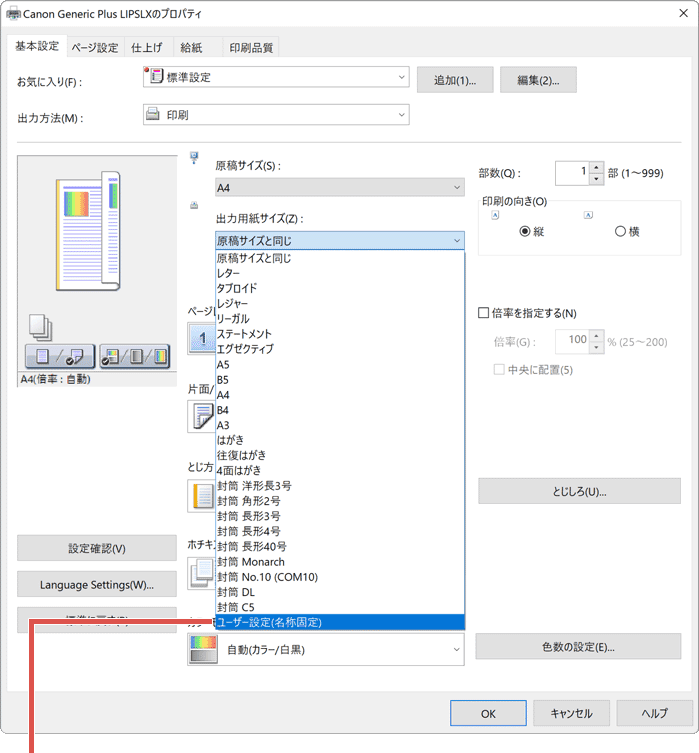This screenshot has width=699, height=753.
Task: Select レター in the paper size list
Action: coord(340,273)
